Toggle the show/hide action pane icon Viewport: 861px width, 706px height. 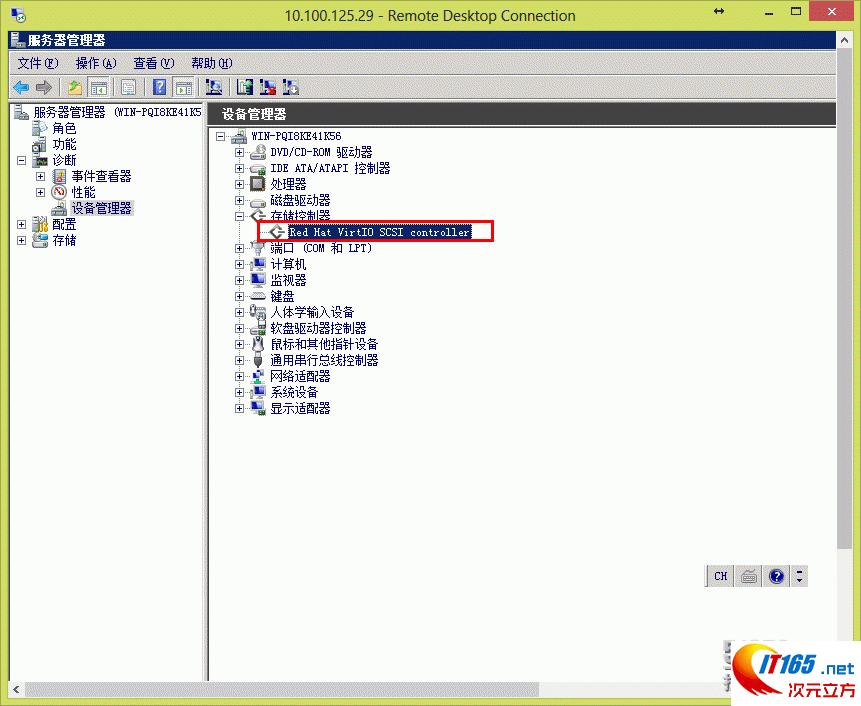tap(183, 87)
